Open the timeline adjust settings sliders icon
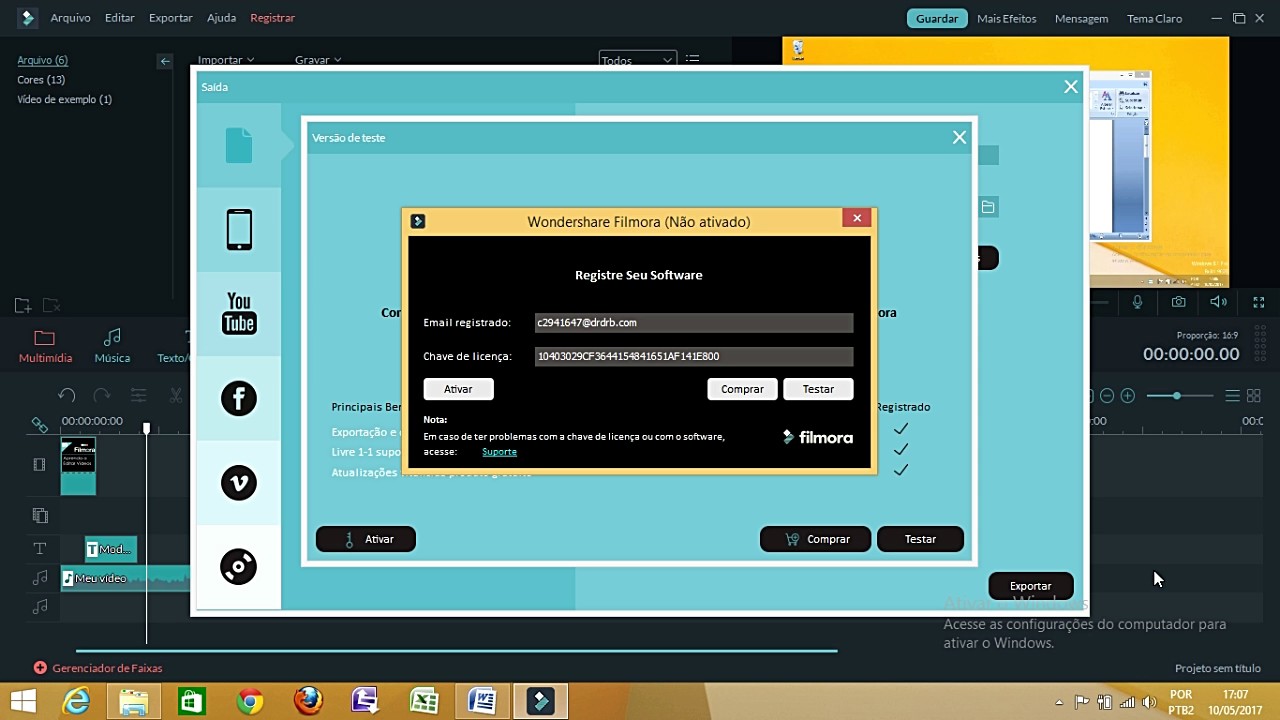The image size is (1280, 720). pos(138,395)
